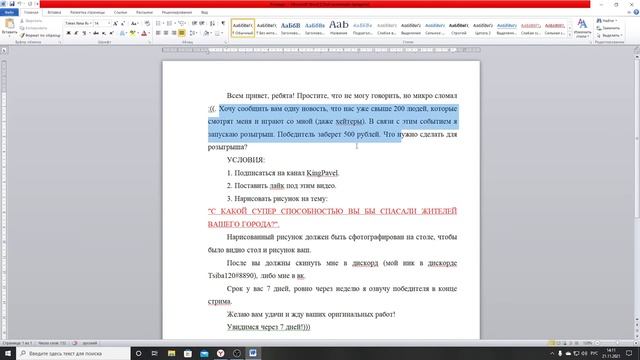640x360 pixels.
Task: Click the Text Effects icon
Action: pyautogui.click(x=122, y=33)
